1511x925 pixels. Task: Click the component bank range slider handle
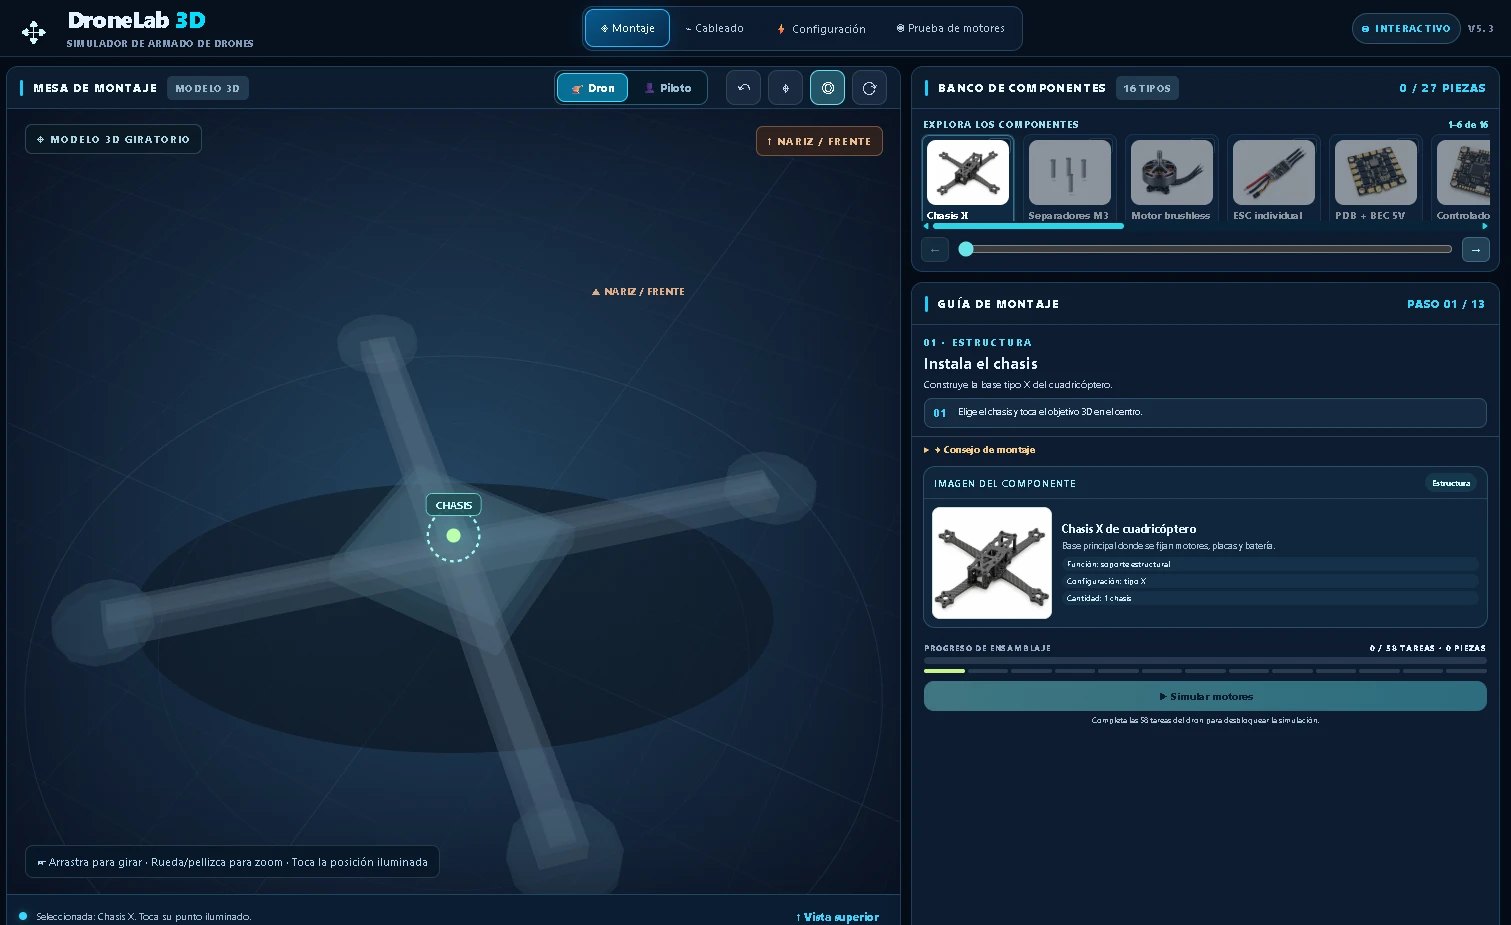[966, 249]
